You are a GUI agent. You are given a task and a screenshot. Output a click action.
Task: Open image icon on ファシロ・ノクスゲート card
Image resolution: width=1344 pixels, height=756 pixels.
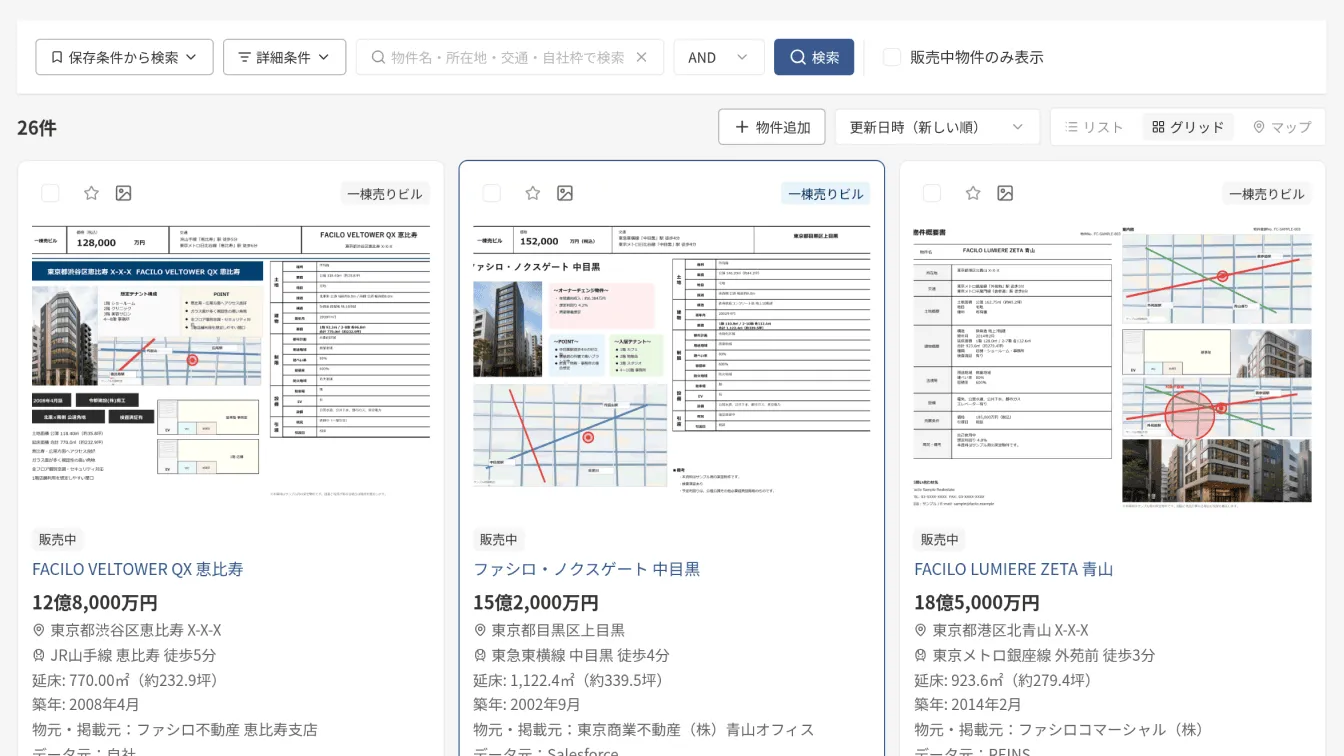565,193
